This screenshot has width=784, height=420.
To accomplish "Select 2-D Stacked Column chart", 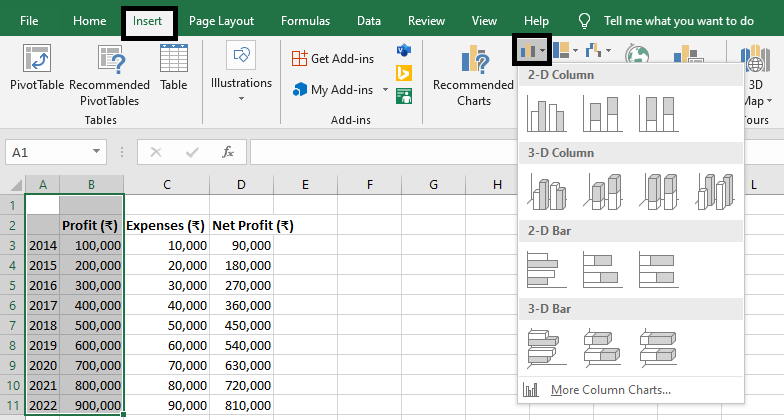I will [602, 114].
